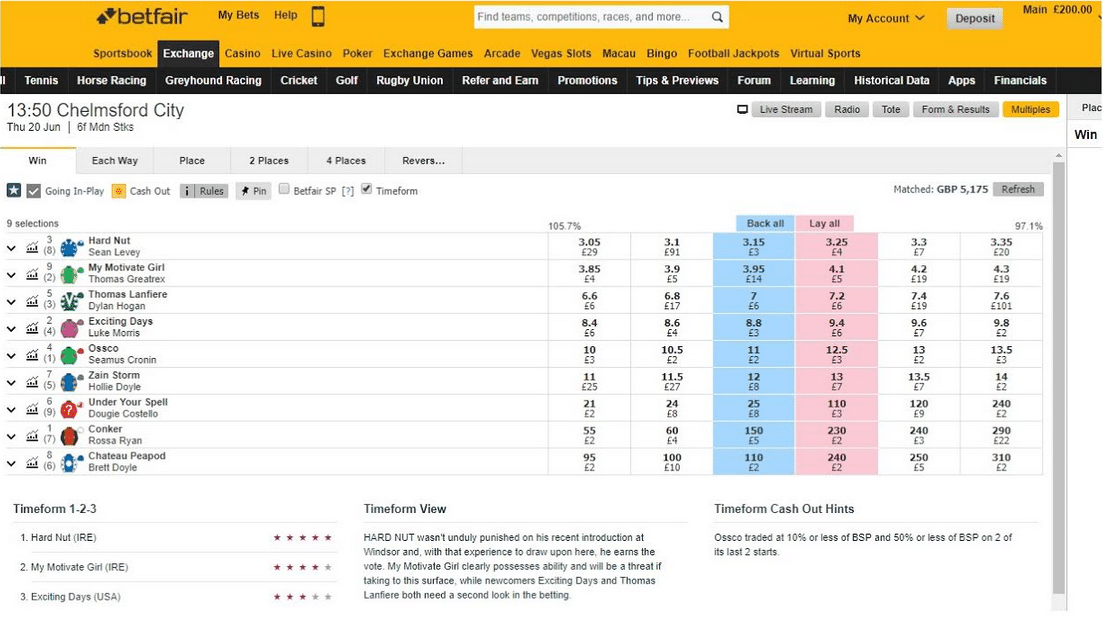Click the Pin button
Viewport: 1103px width, 620px height.
click(x=253, y=191)
